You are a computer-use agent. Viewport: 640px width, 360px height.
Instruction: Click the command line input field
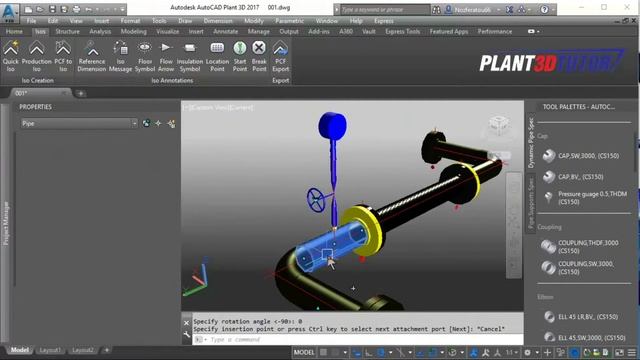pos(358,340)
